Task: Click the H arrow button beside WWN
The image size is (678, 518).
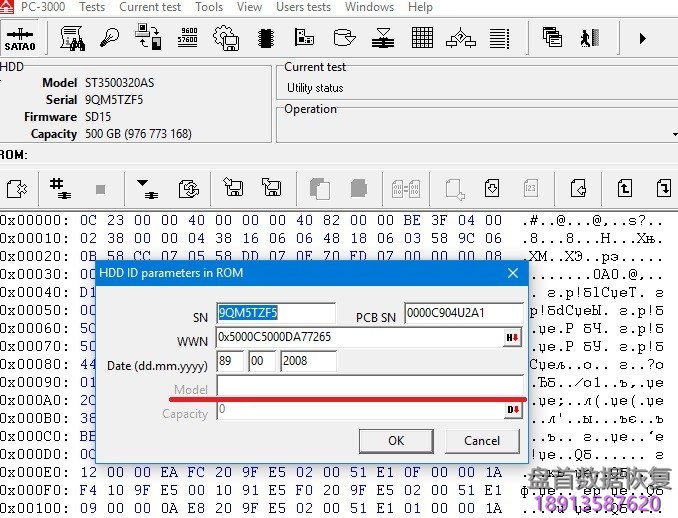Action: [x=512, y=337]
